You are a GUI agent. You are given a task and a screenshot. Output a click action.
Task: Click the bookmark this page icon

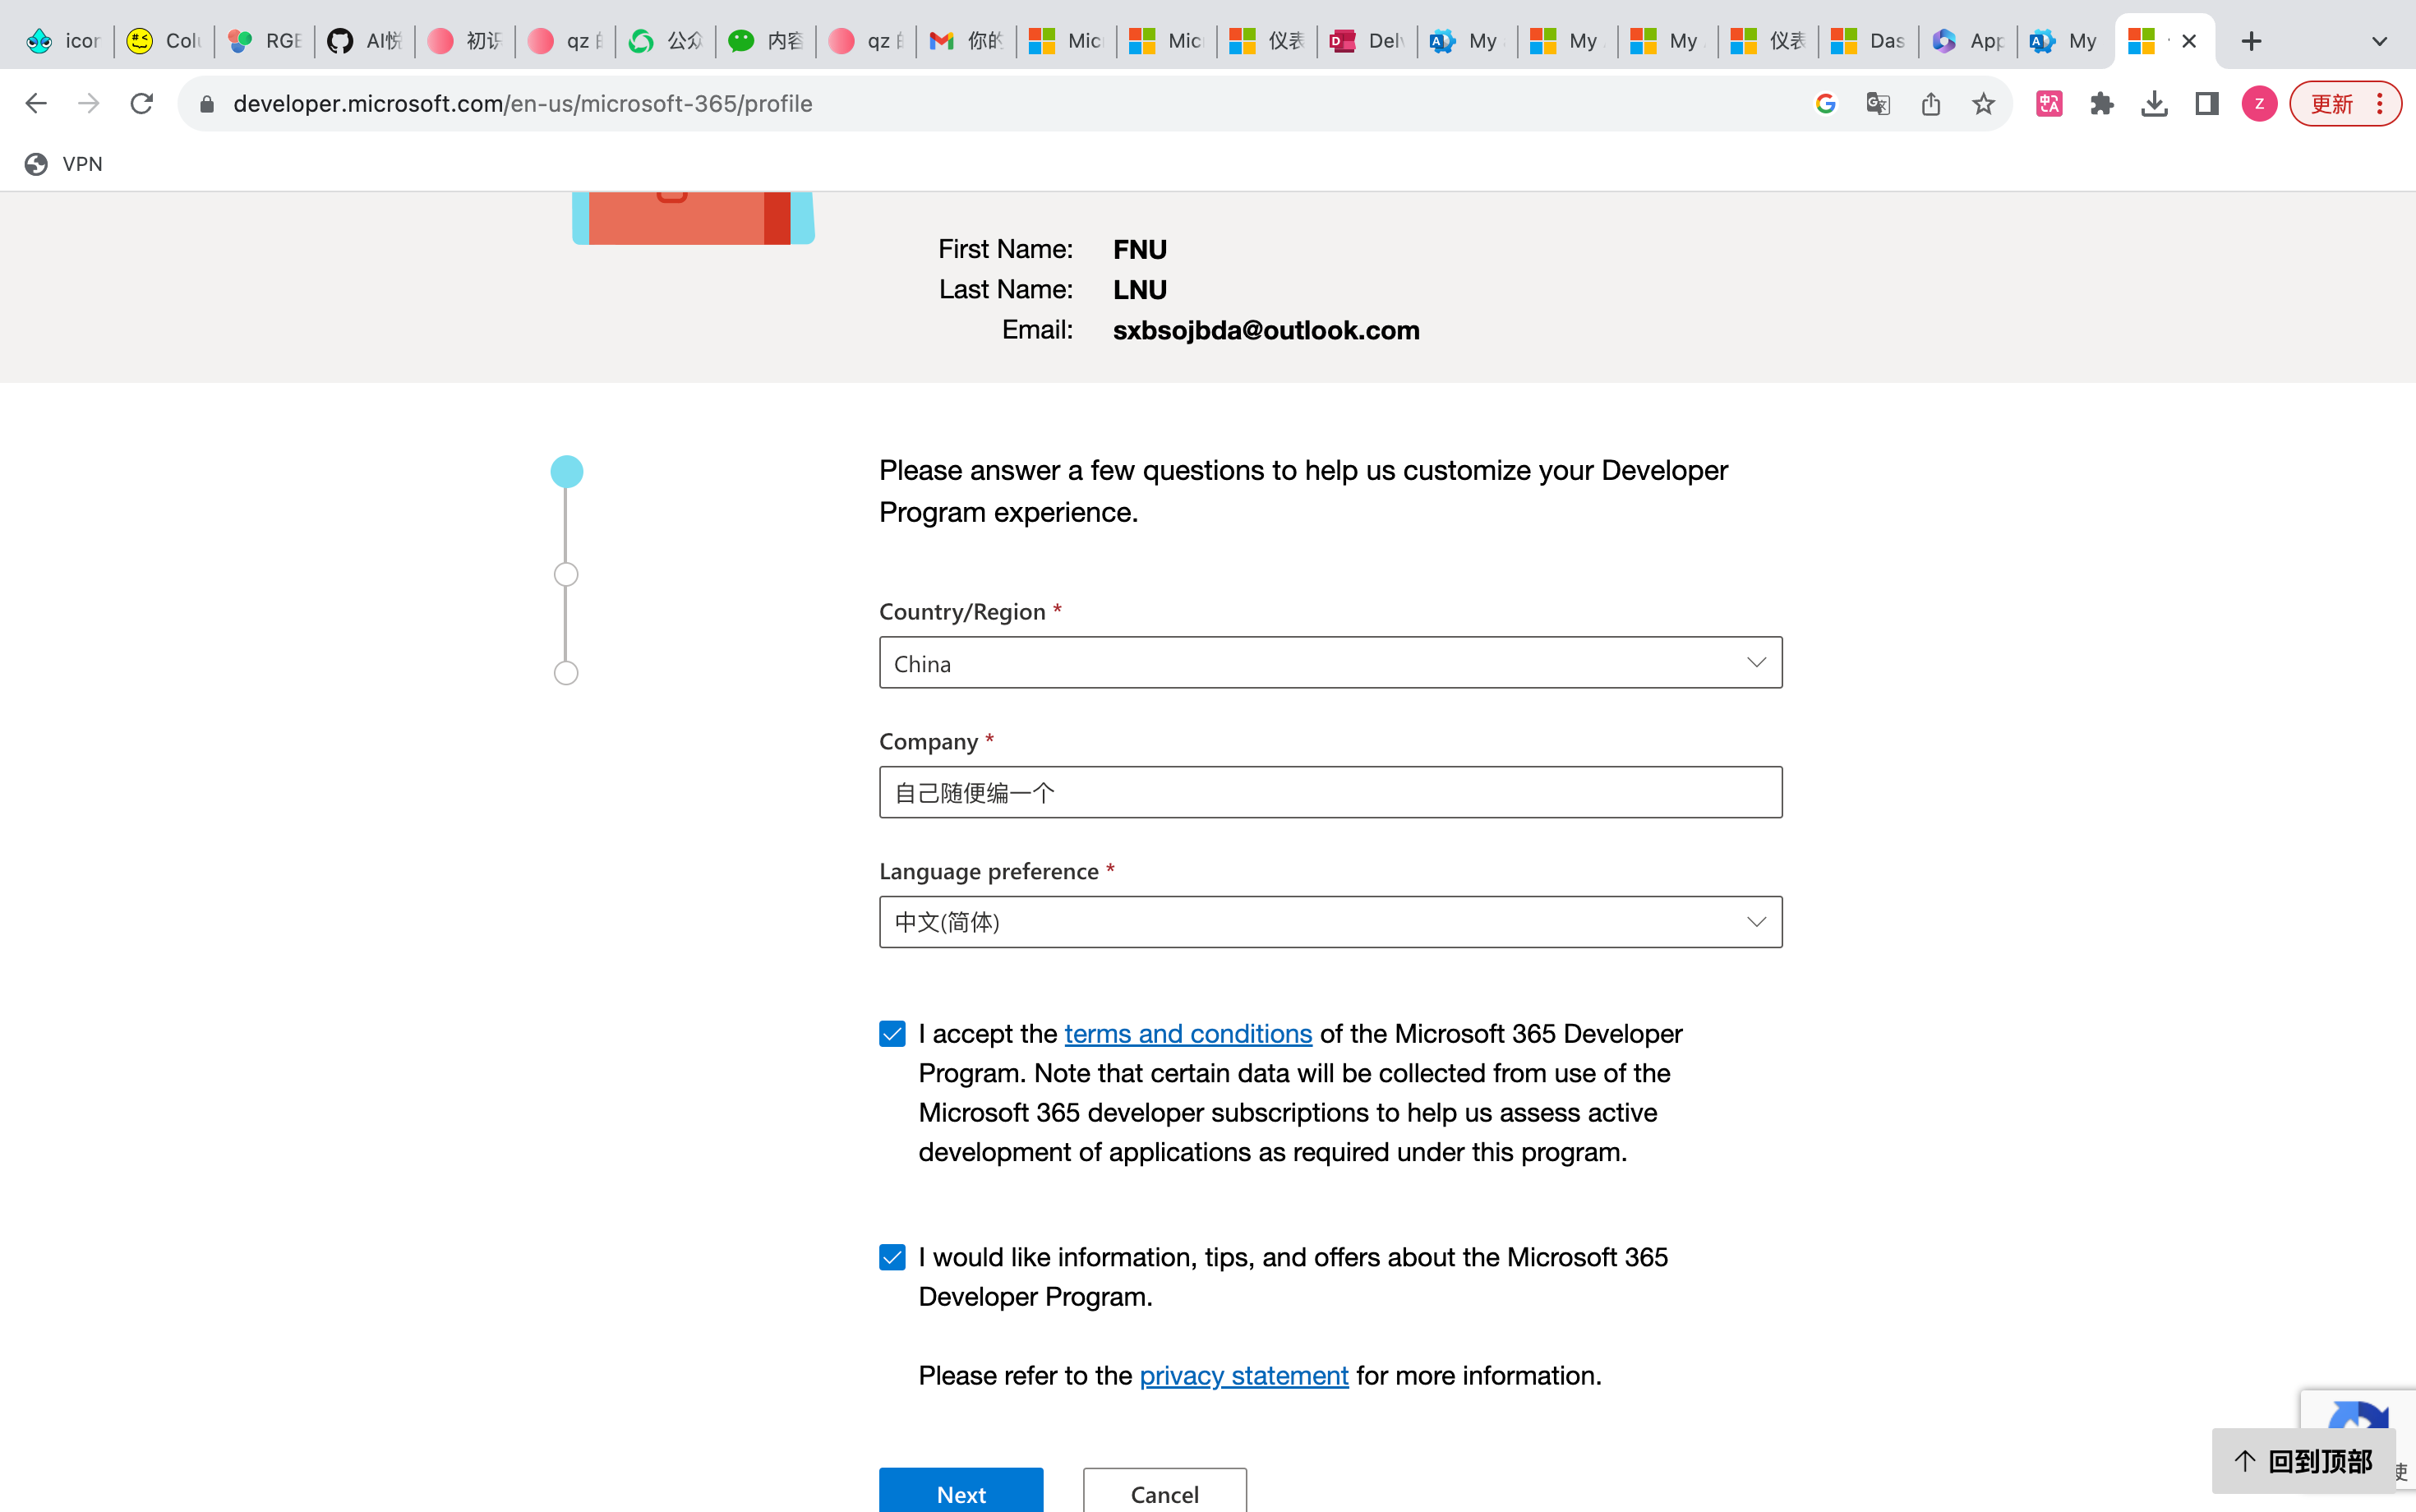(x=1982, y=104)
